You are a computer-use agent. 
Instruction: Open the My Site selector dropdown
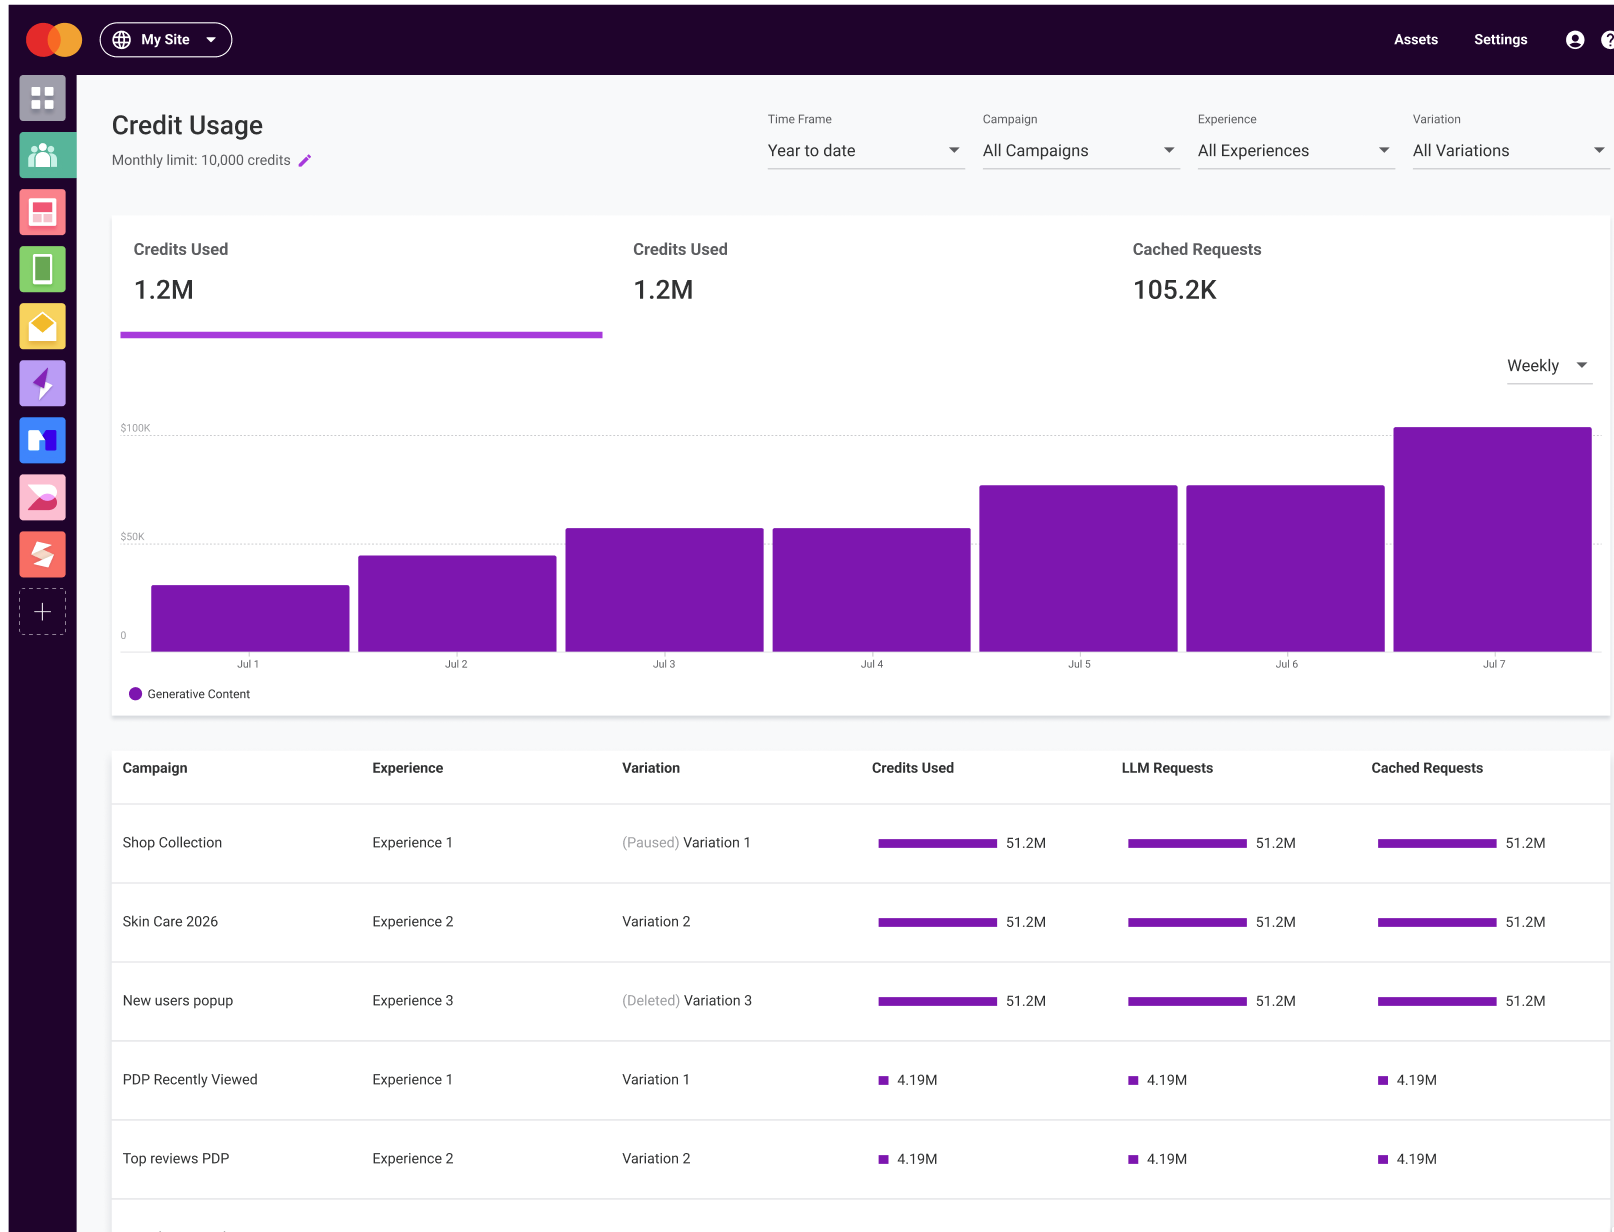coord(166,40)
